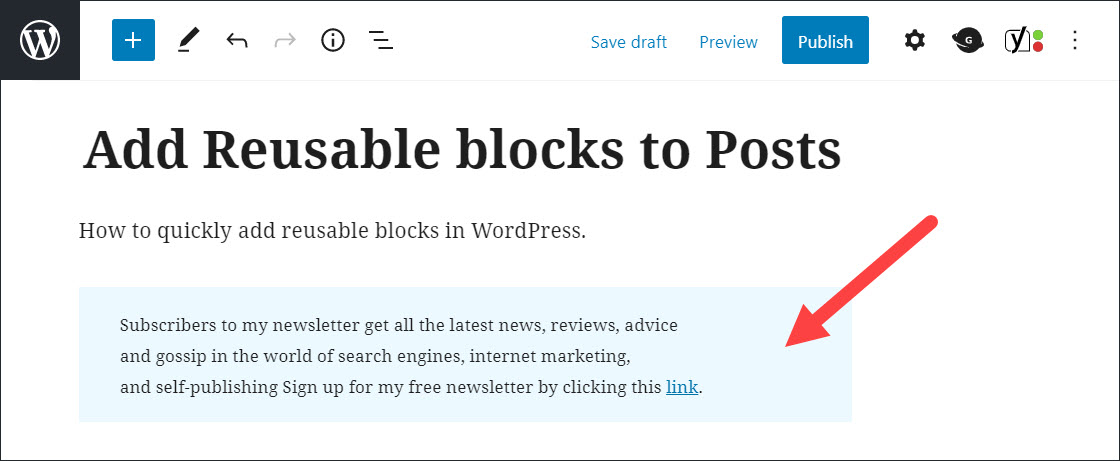Image resolution: width=1120 pixels, height=461 pixels.
Task: Toggle the settings gear sidebar
Action: click(914, 41)
